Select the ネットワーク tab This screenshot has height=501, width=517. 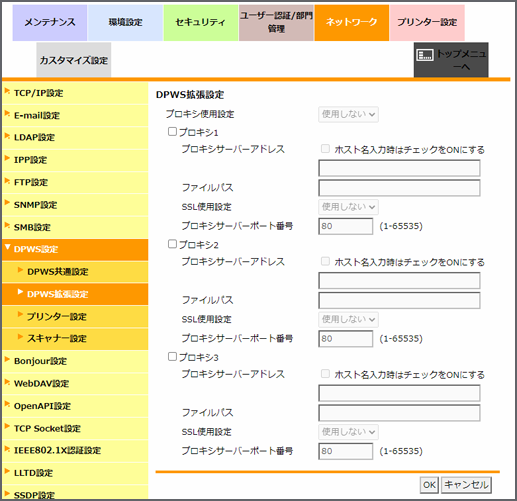coord(352,23)
